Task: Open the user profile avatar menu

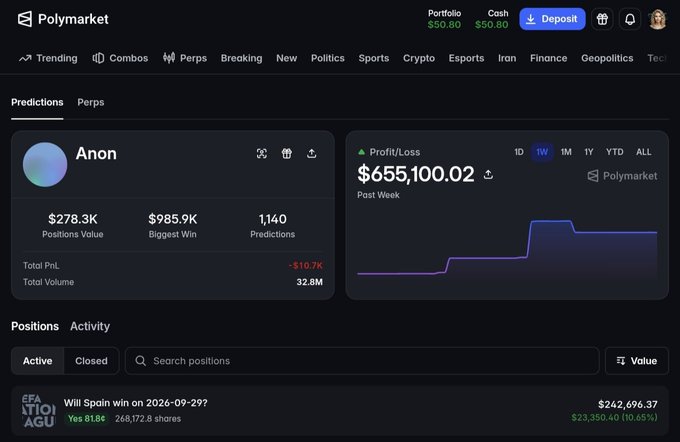Action: click(657, 19)
